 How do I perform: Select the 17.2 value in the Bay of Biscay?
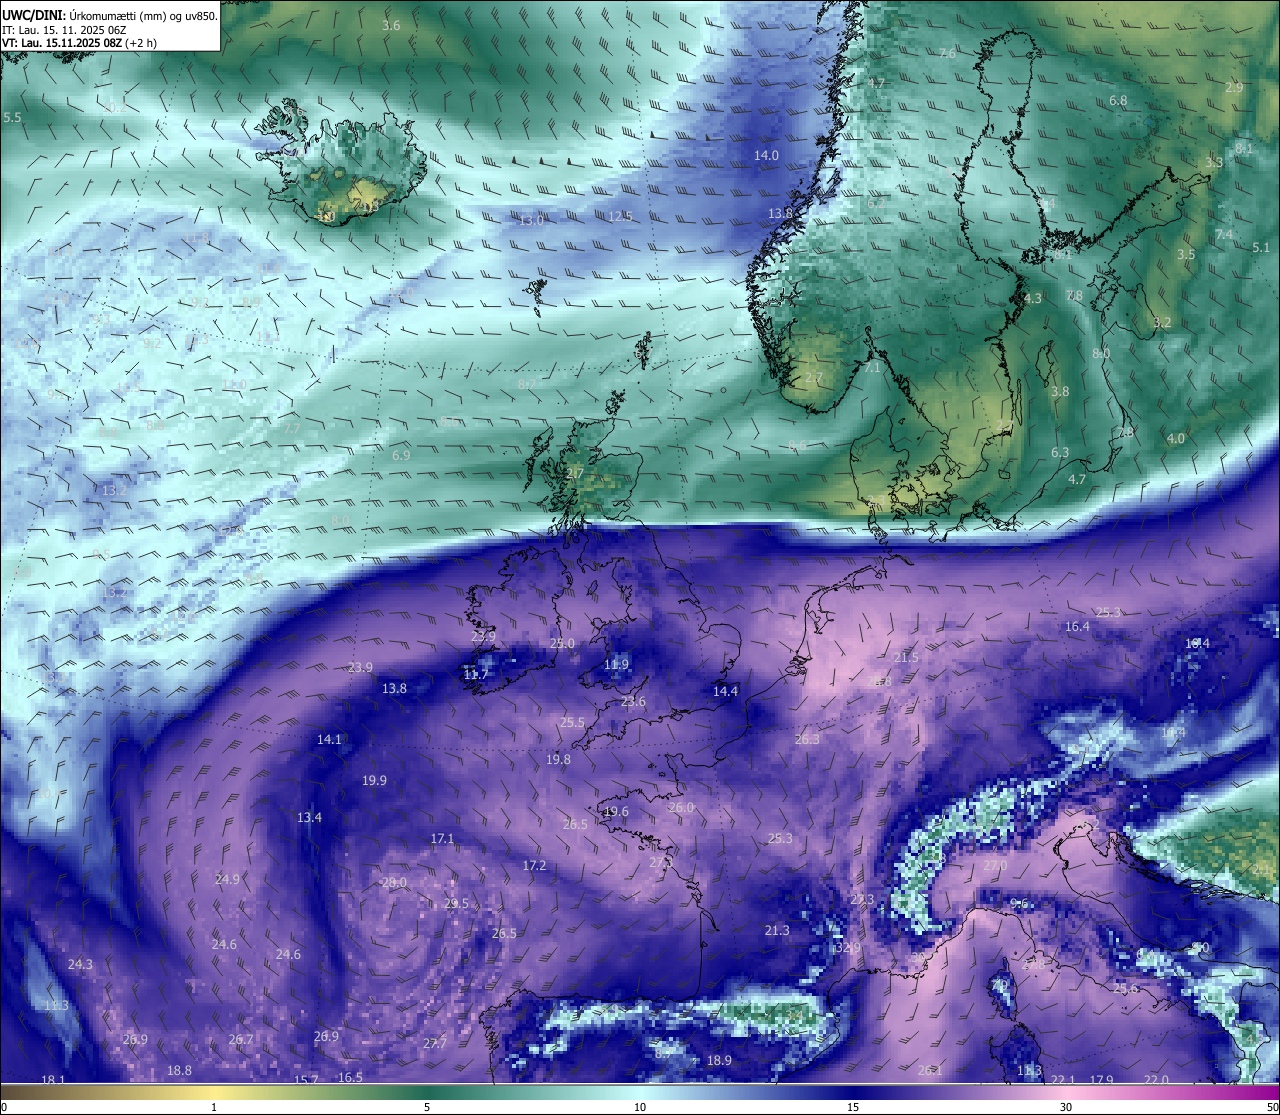click(535, 865)
